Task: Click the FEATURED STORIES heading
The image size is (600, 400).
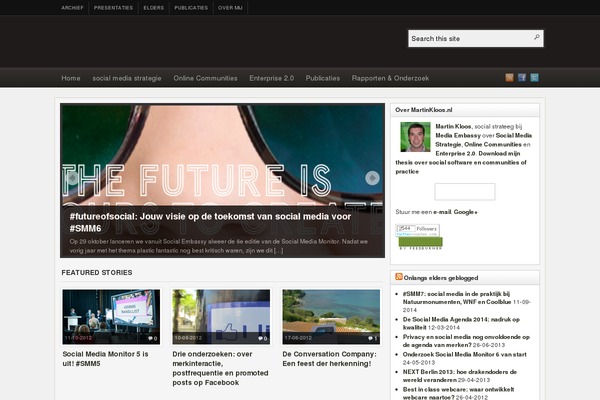Action: click(x=97, y=273)
